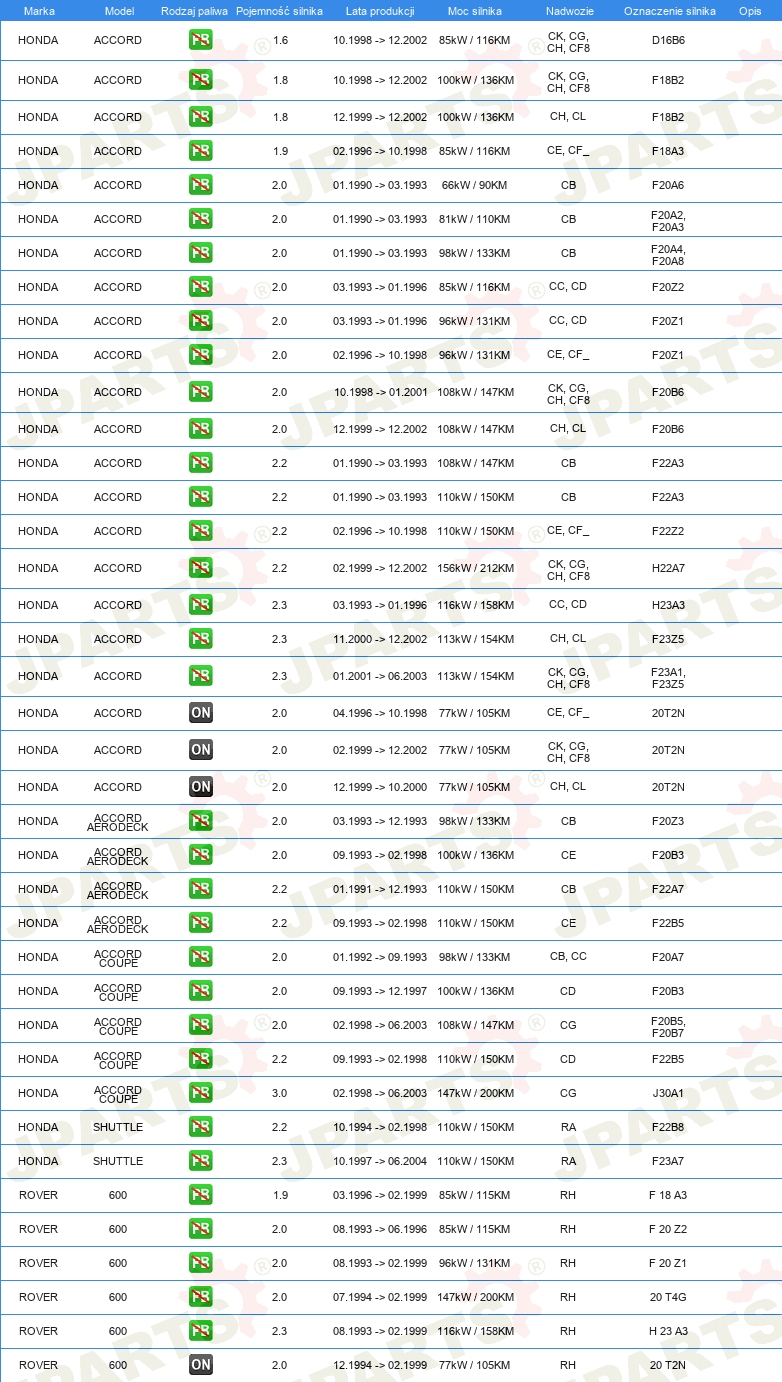Select the "Moc silnika" column header
Screen dimensions: 782x1382
pyautogui.click(x=475, y=11)
